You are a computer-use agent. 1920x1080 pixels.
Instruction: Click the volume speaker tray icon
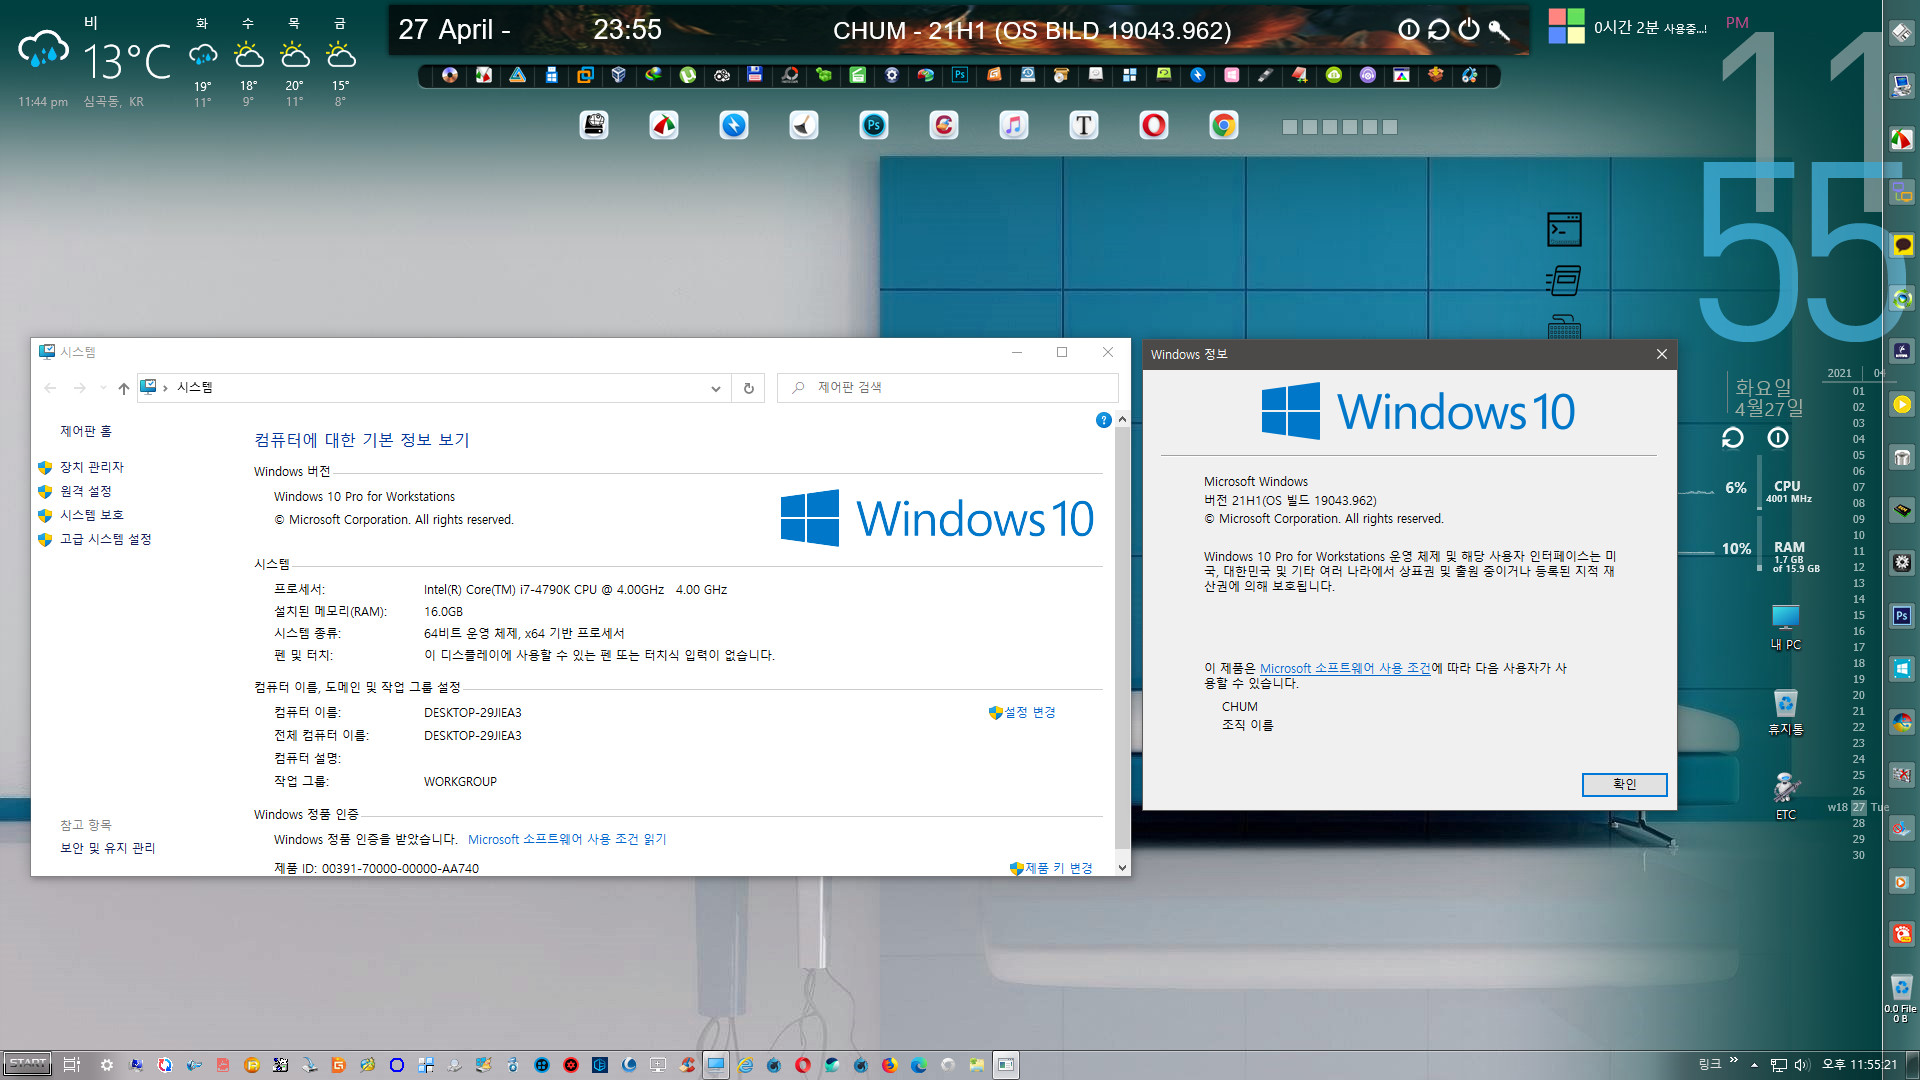[x=1802, y=1065]
